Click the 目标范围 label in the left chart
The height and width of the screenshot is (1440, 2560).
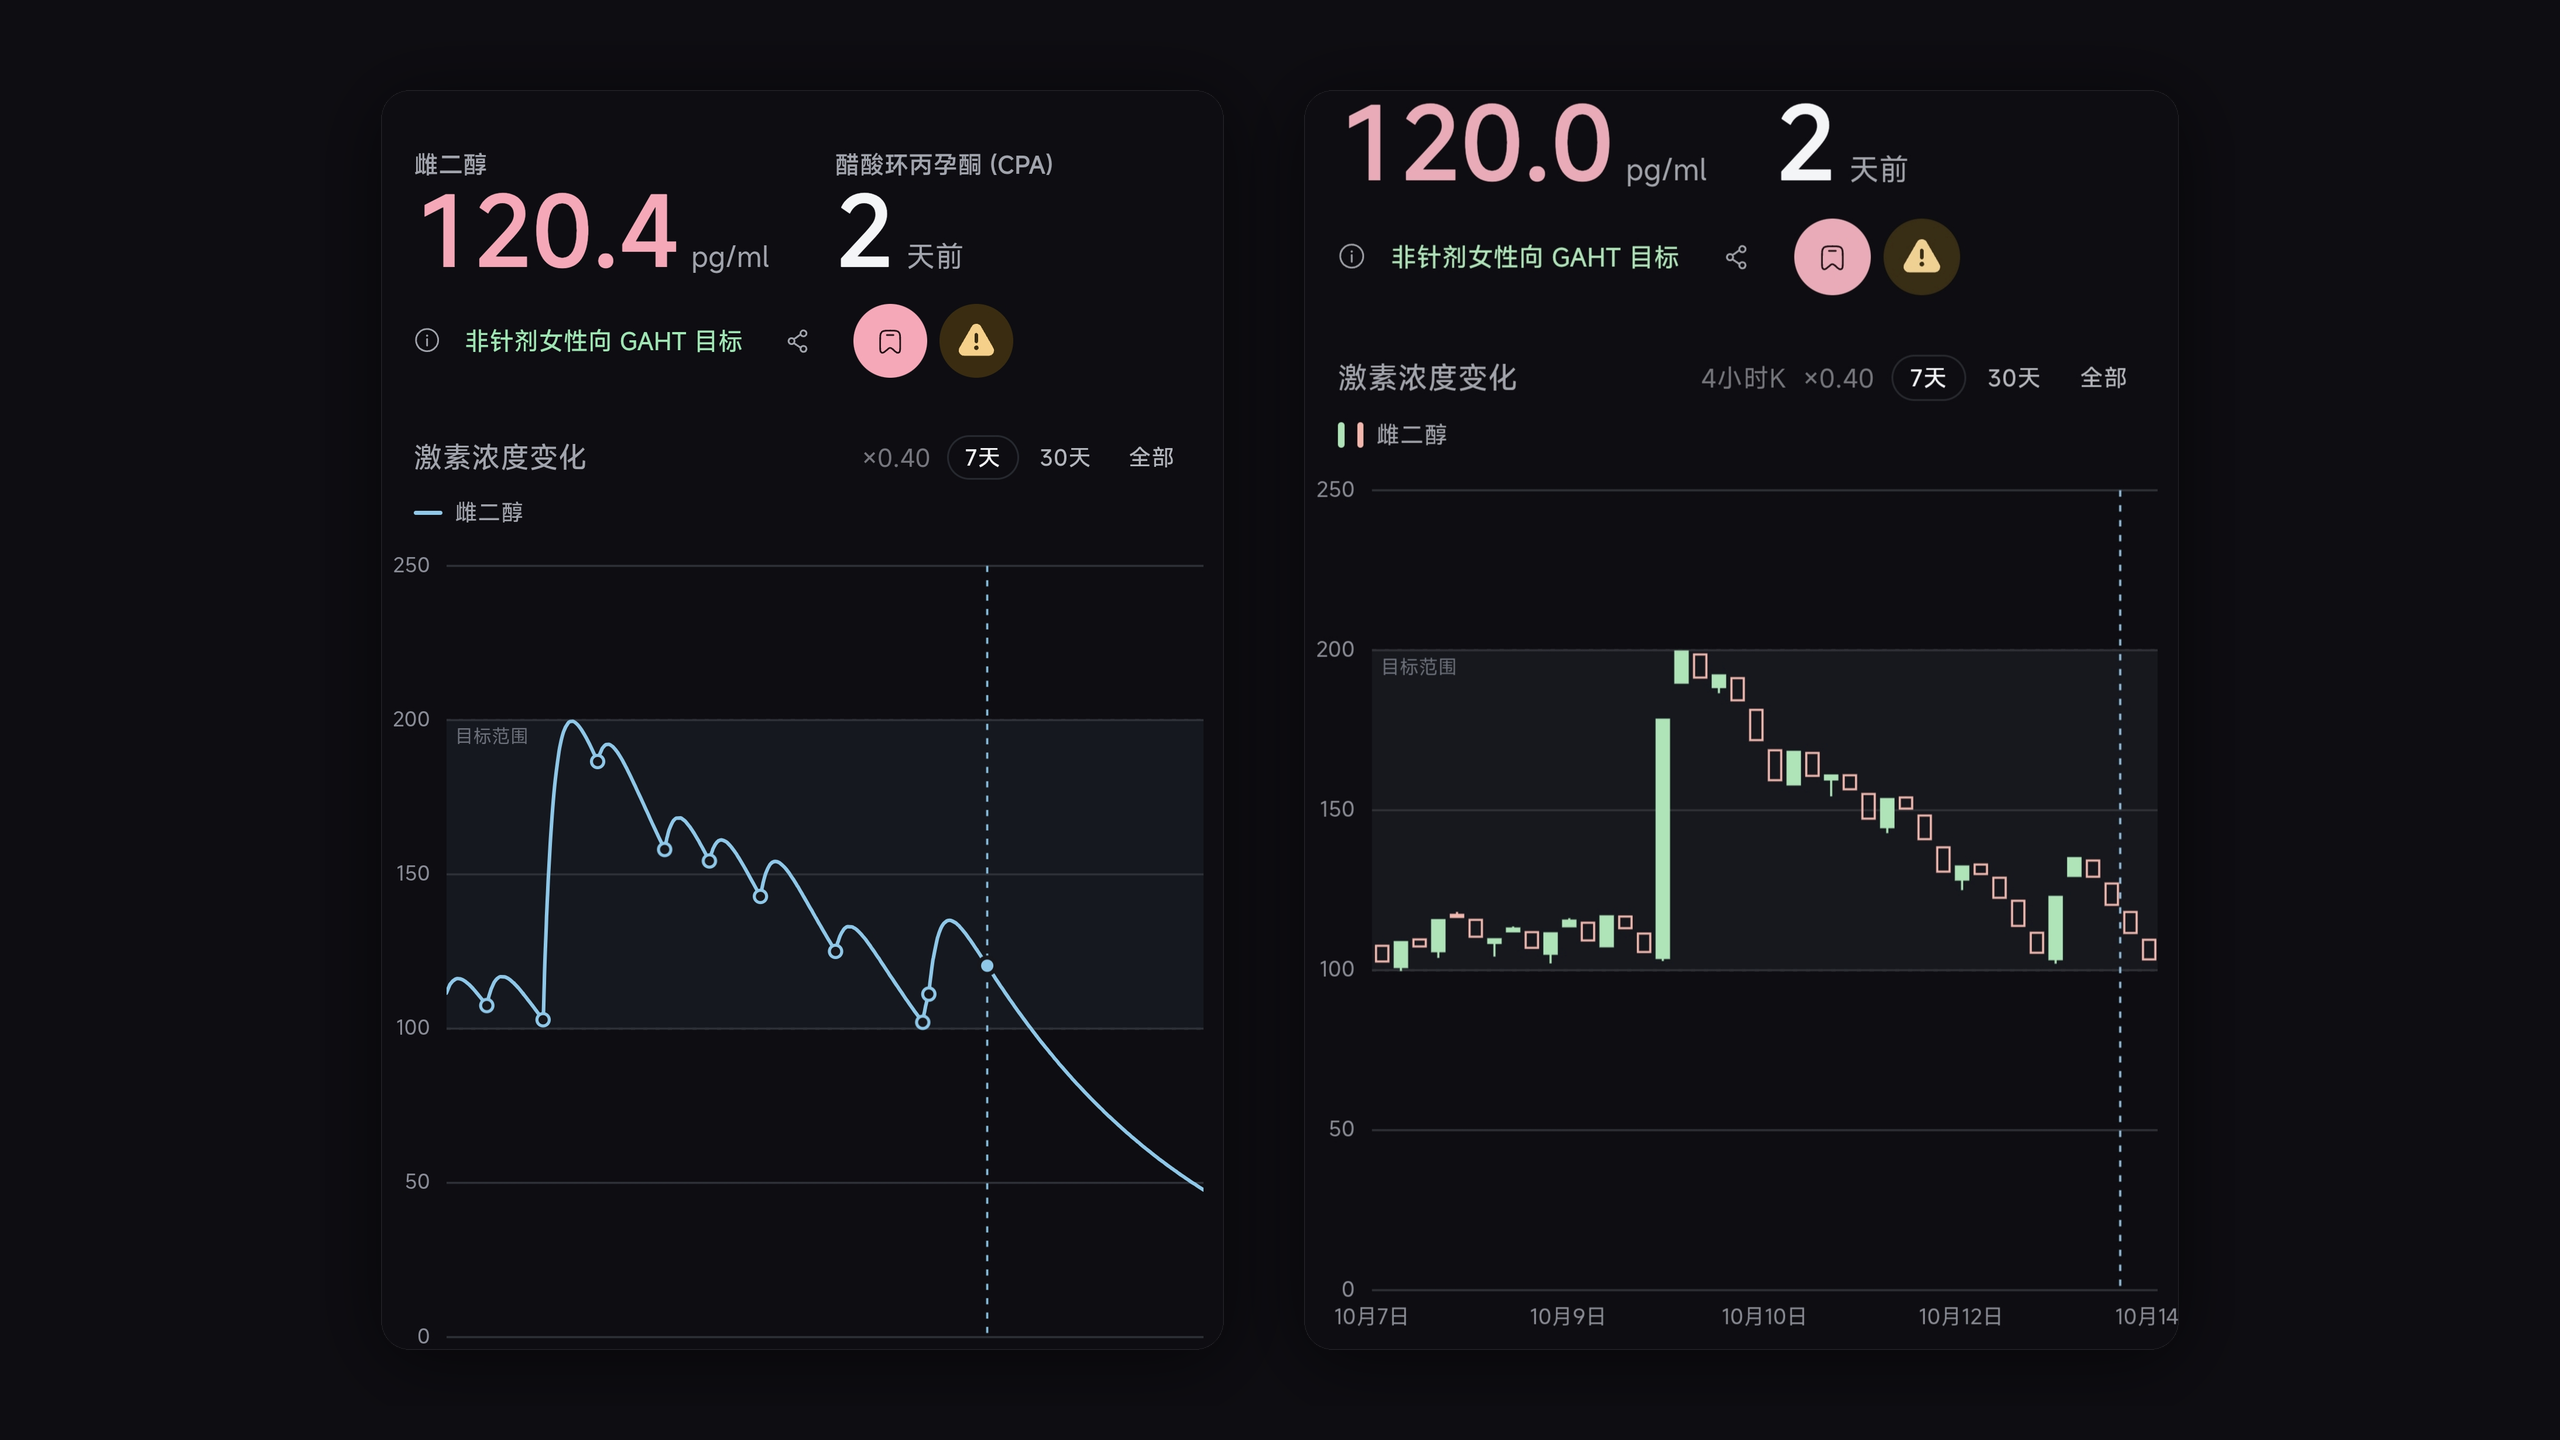coord(492,736)
